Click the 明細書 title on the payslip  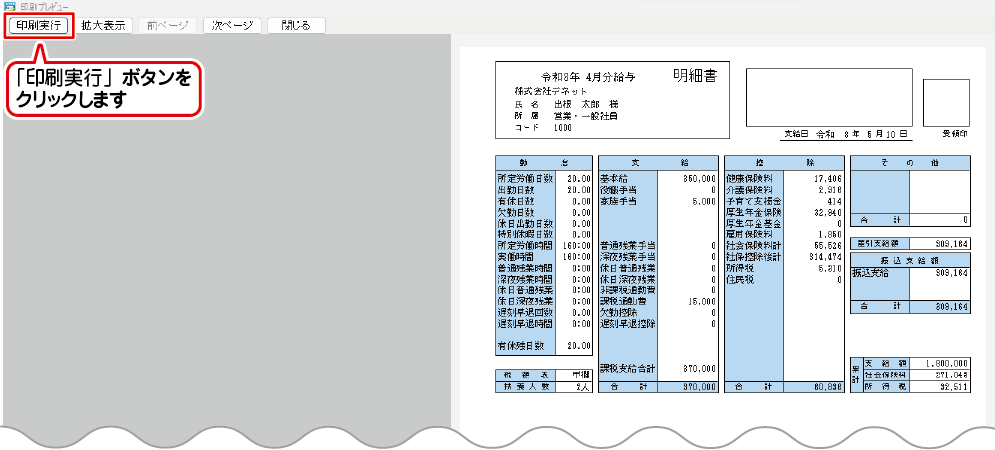click(x=700, y=75)
